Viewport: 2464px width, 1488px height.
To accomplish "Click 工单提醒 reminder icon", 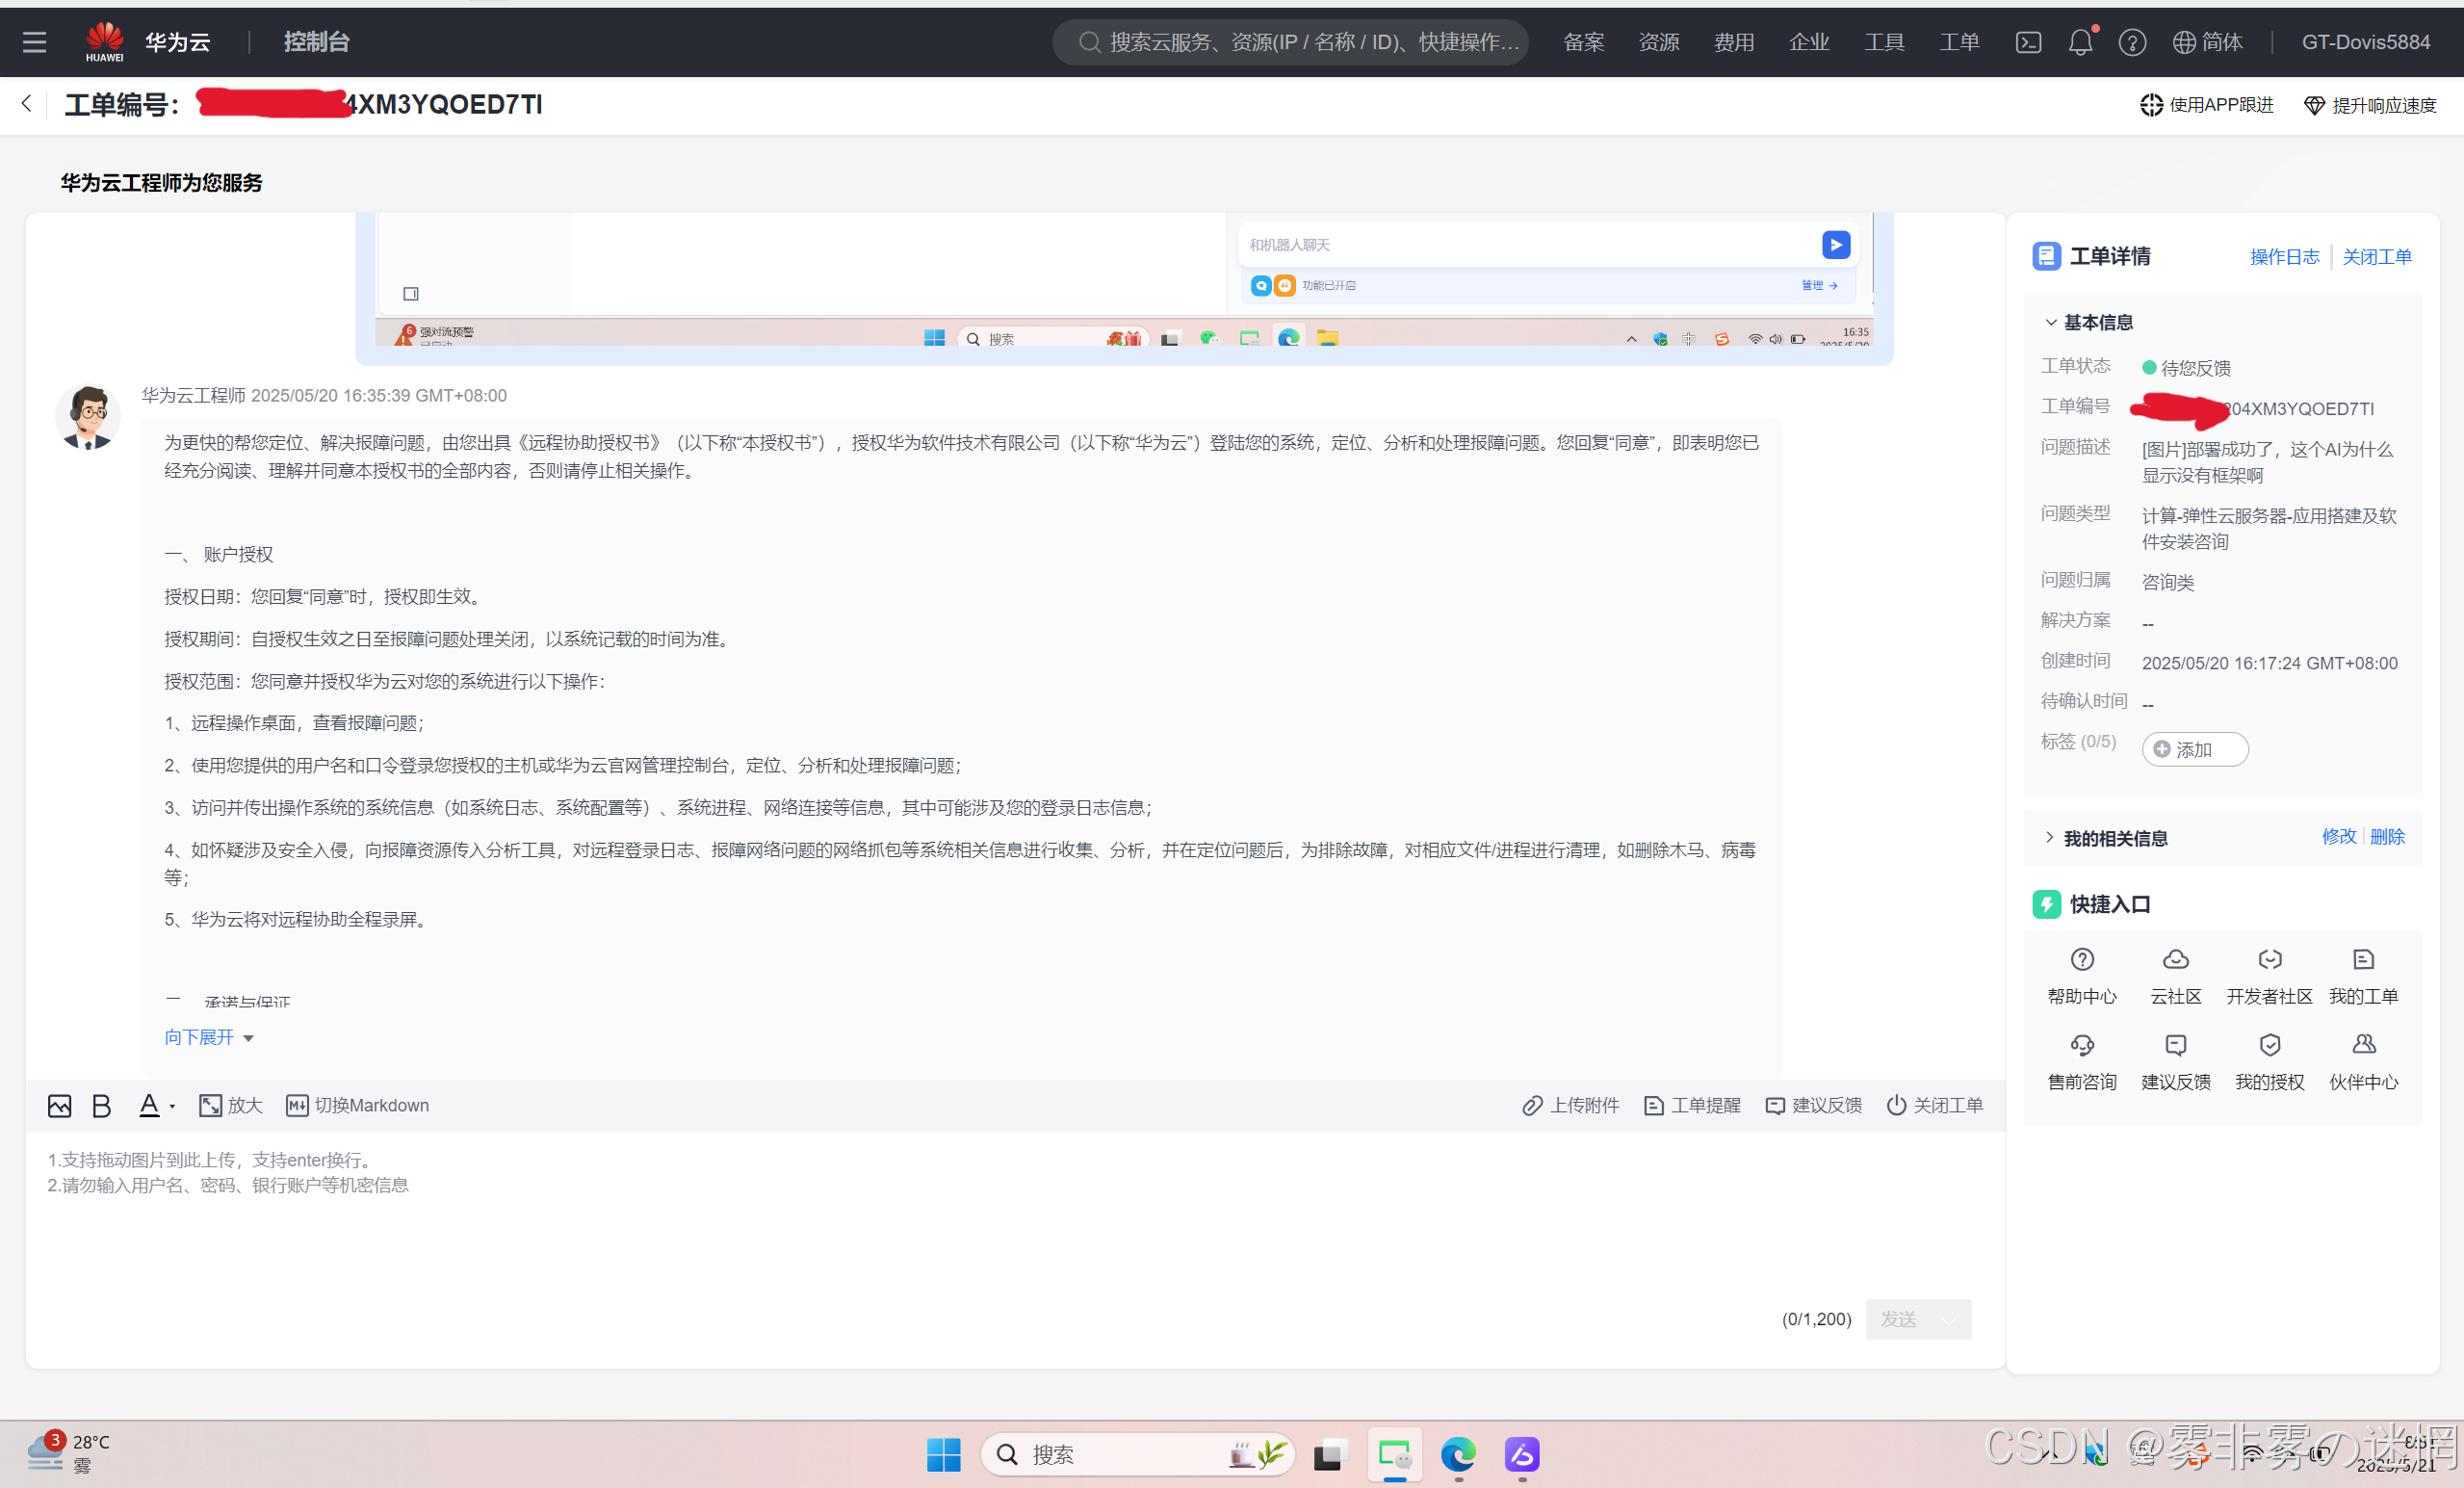I will click(x=1654, y=1105).
